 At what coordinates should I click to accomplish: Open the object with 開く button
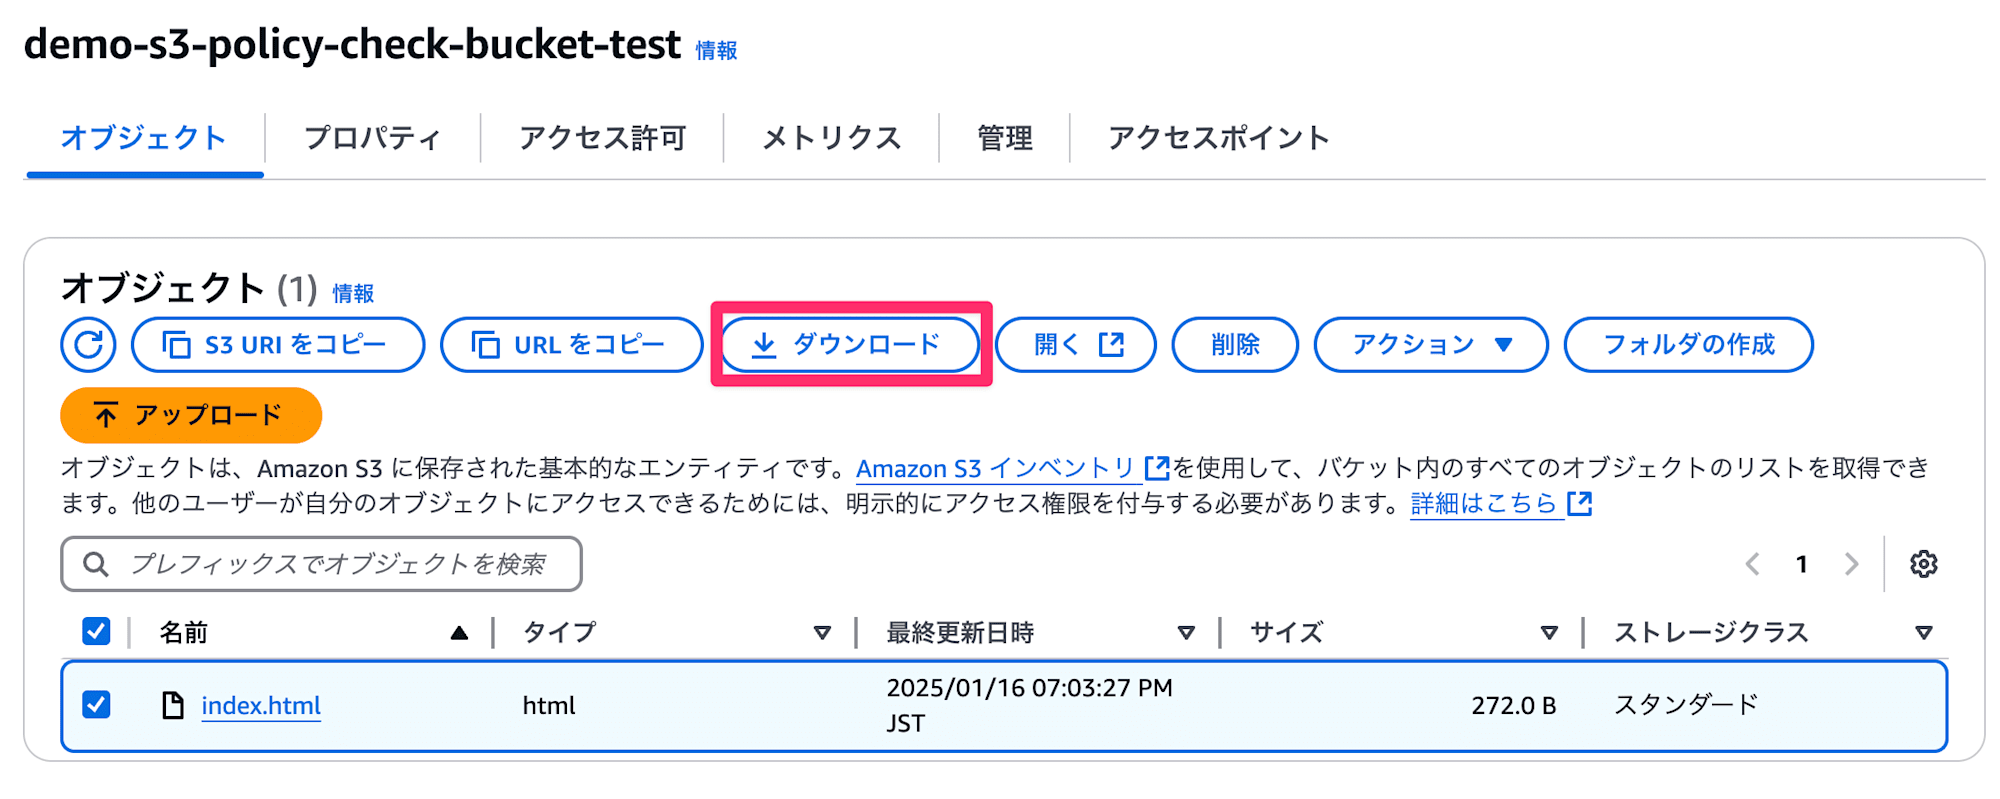1076,345
